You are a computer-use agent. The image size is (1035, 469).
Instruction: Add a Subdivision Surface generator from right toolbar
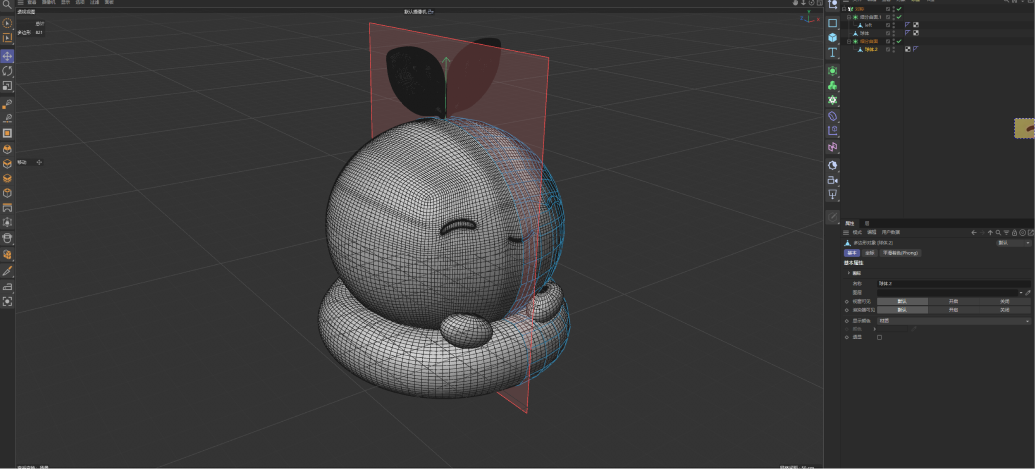832,71
